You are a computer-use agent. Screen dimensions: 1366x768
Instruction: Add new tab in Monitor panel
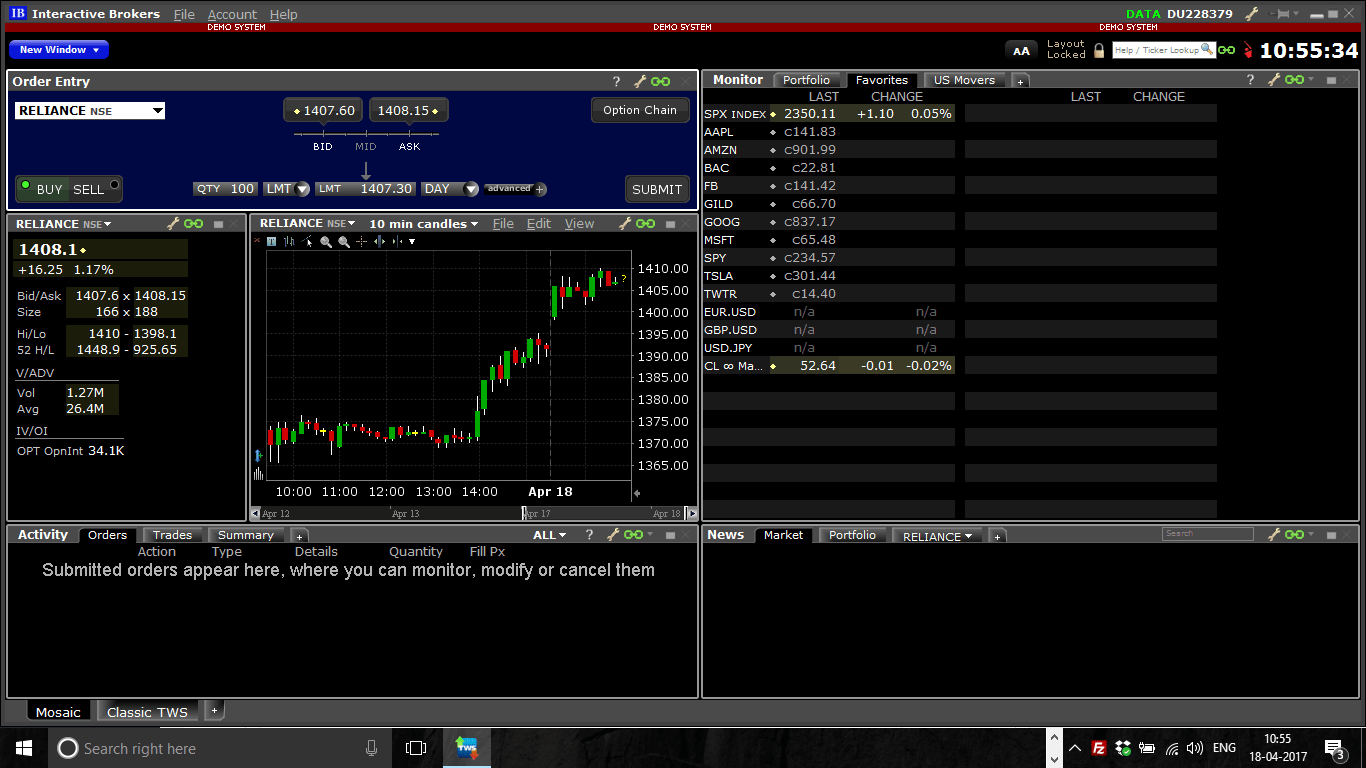(x=1020, y=81)
